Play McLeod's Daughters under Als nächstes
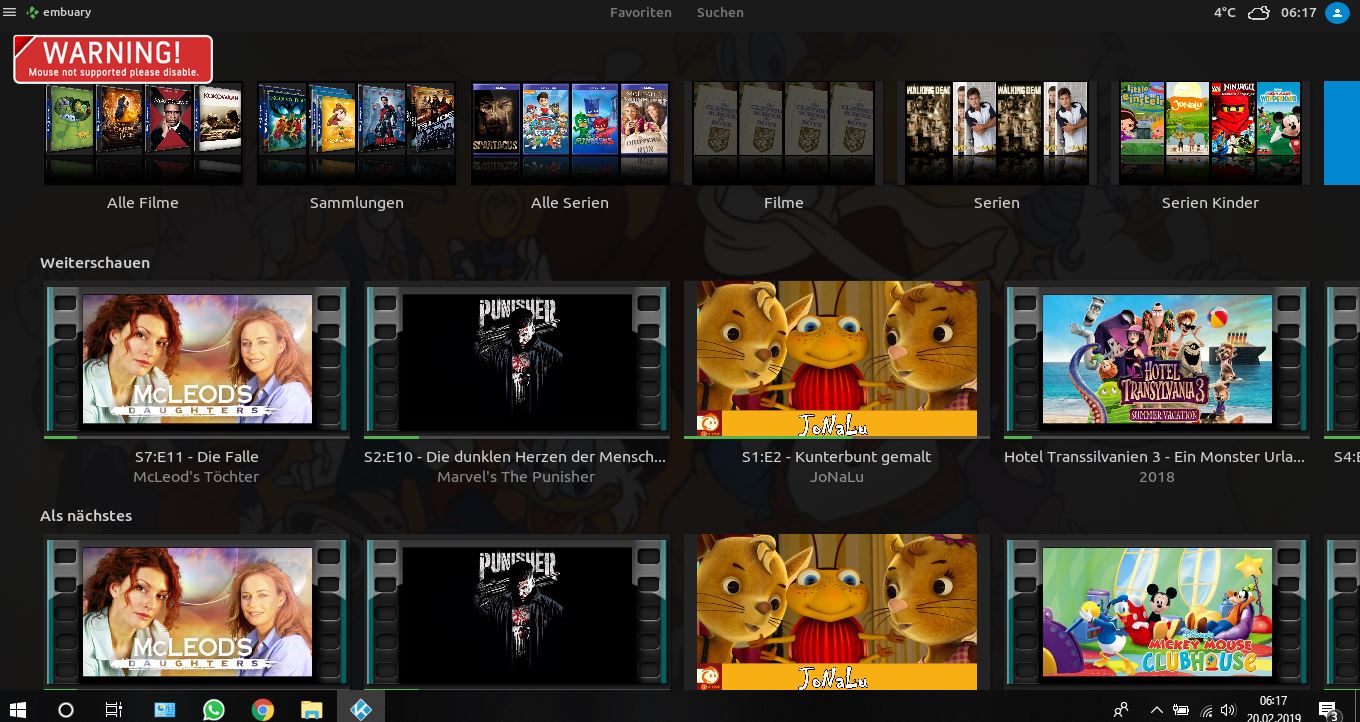1360x722 pixels. (197, 612)
